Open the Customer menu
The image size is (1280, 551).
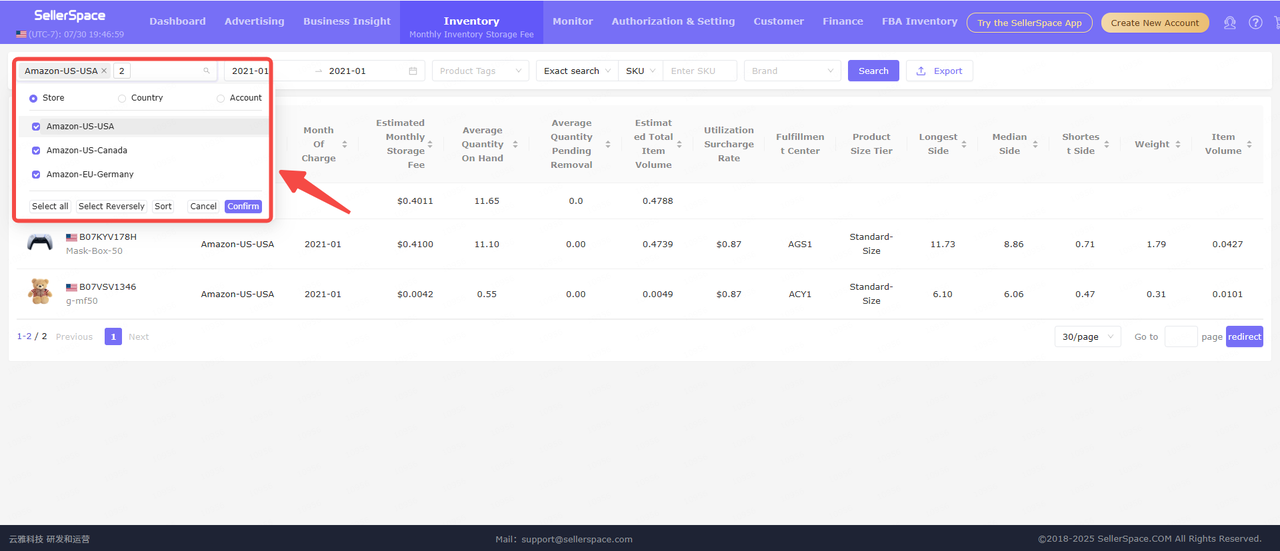coord(778,21)
